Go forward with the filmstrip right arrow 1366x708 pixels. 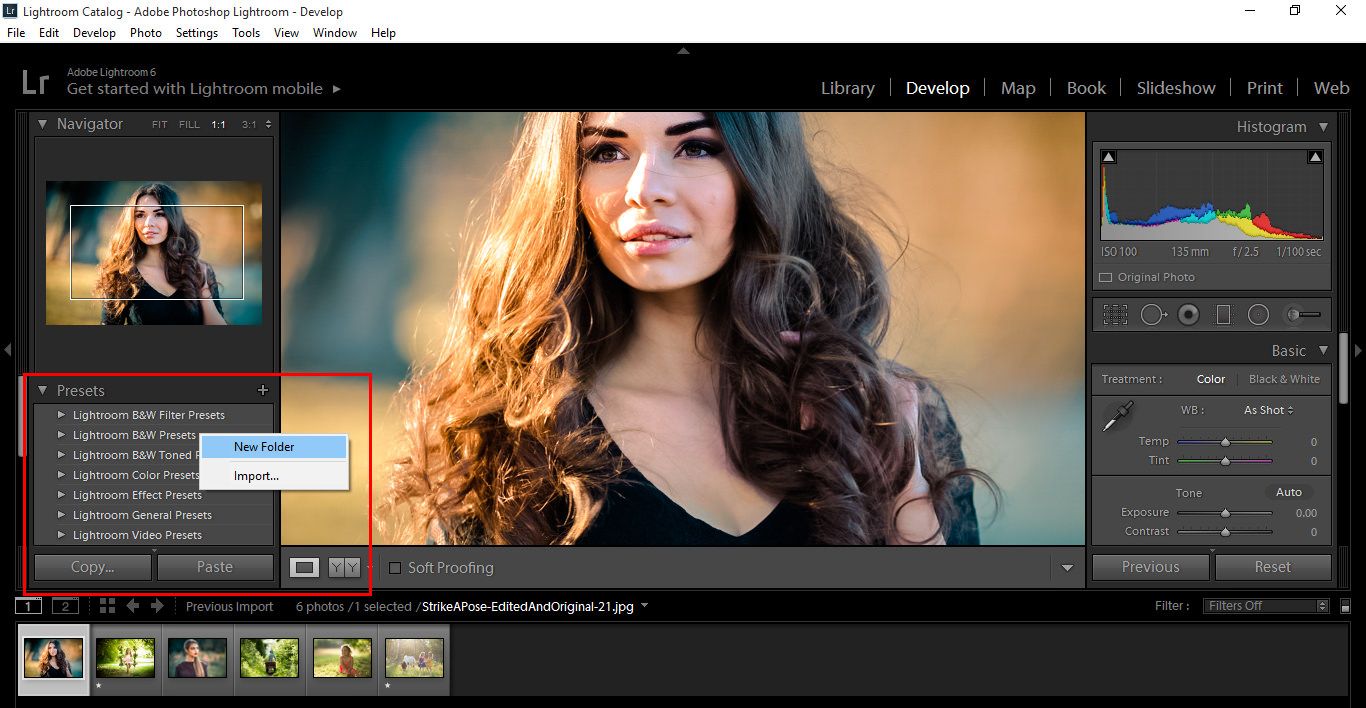click(x=157, y=606)
